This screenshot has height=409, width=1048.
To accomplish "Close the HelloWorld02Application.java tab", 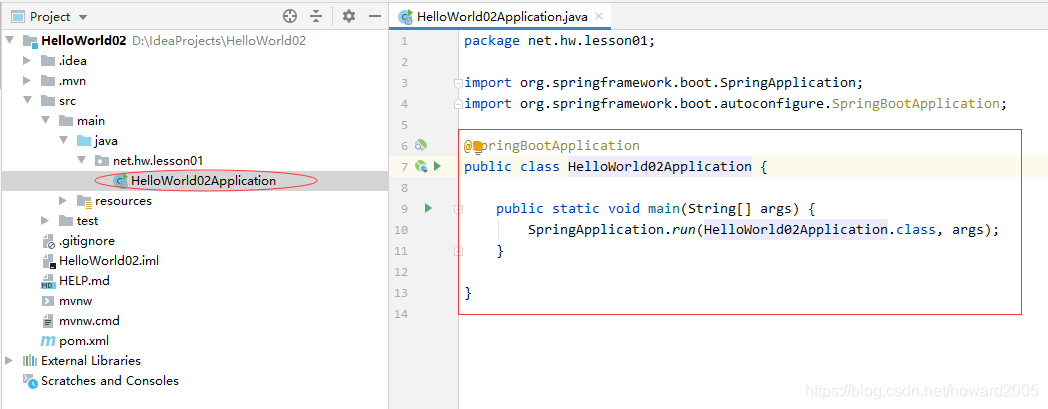I will 599,17.
